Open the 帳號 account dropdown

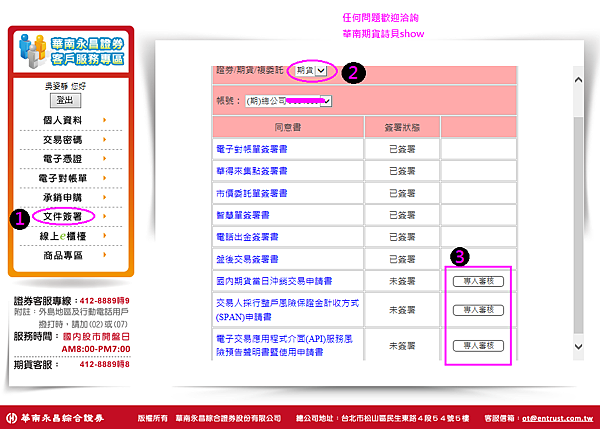(x=288, y=101)
